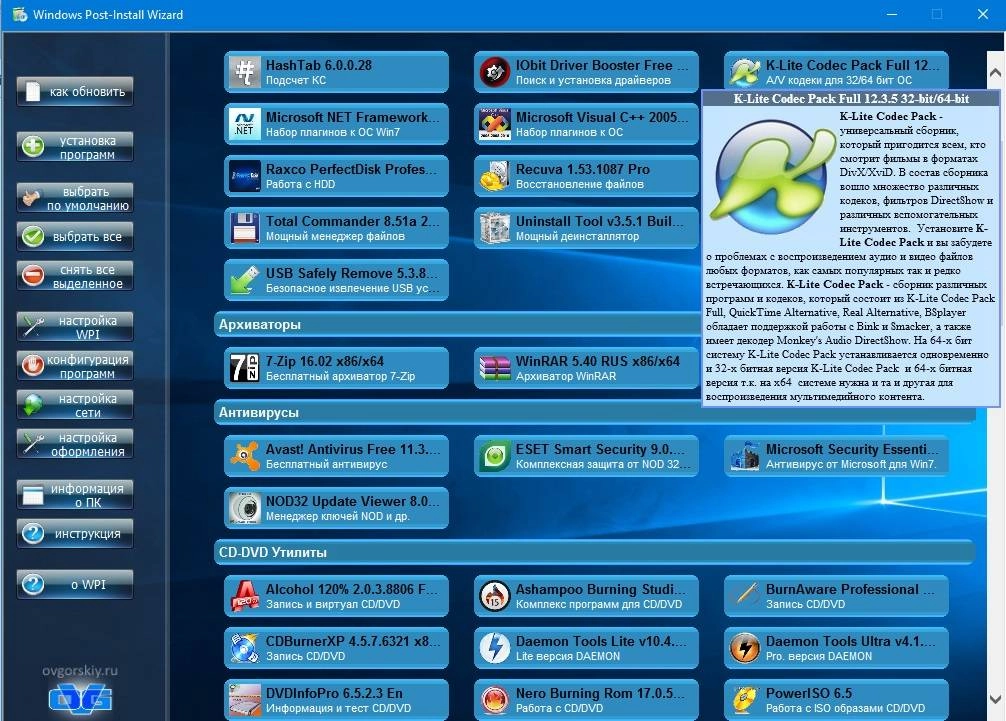Click the WinRAR books icon
Screen dimensions: 1006x721
pyautogui.click(x=495, y=368)
